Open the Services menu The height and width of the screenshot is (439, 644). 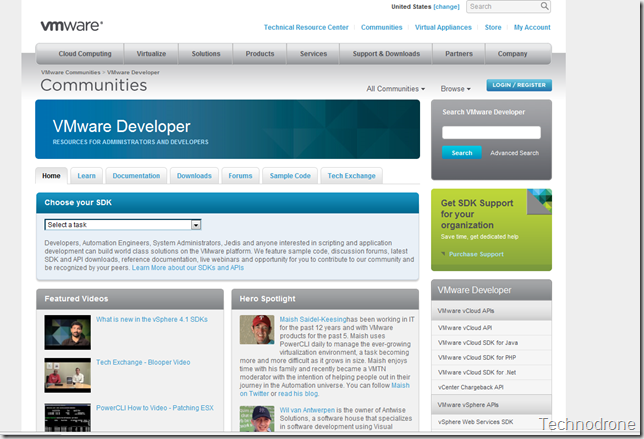point(313,54)
